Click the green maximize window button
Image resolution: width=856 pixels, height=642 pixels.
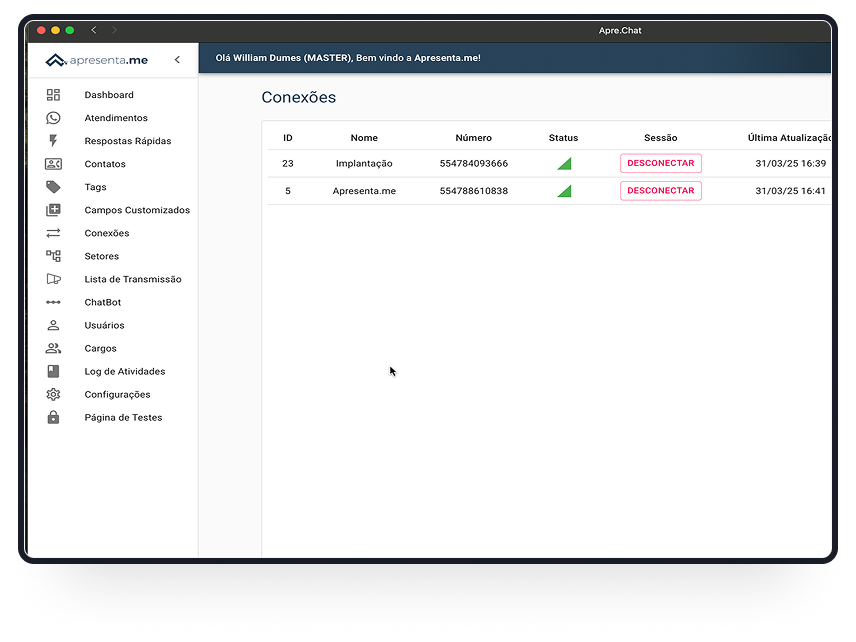coord(70,30)
